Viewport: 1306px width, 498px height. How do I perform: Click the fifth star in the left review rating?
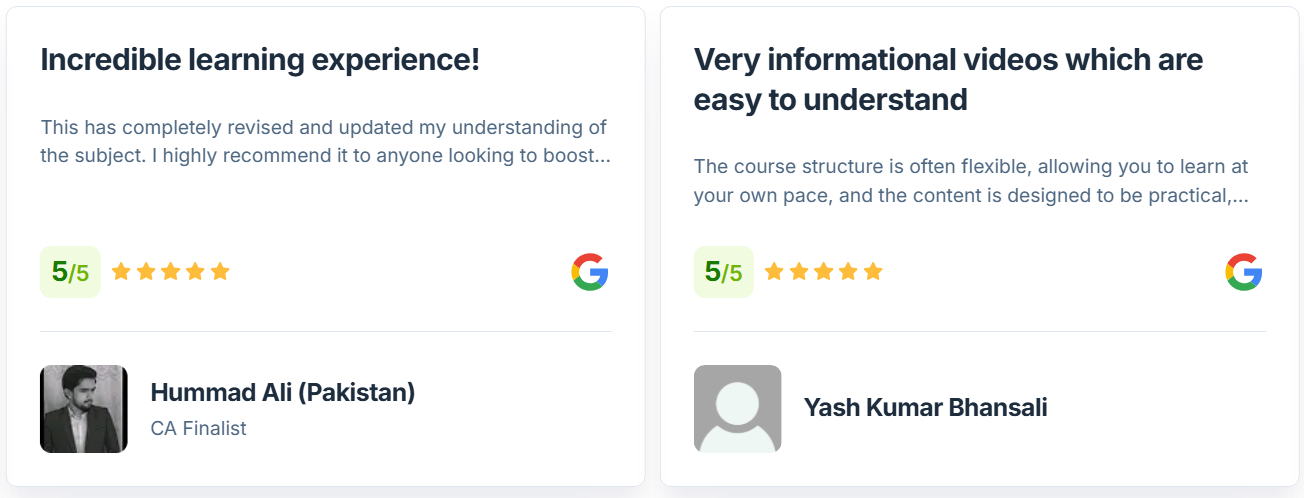coord(220,271)
